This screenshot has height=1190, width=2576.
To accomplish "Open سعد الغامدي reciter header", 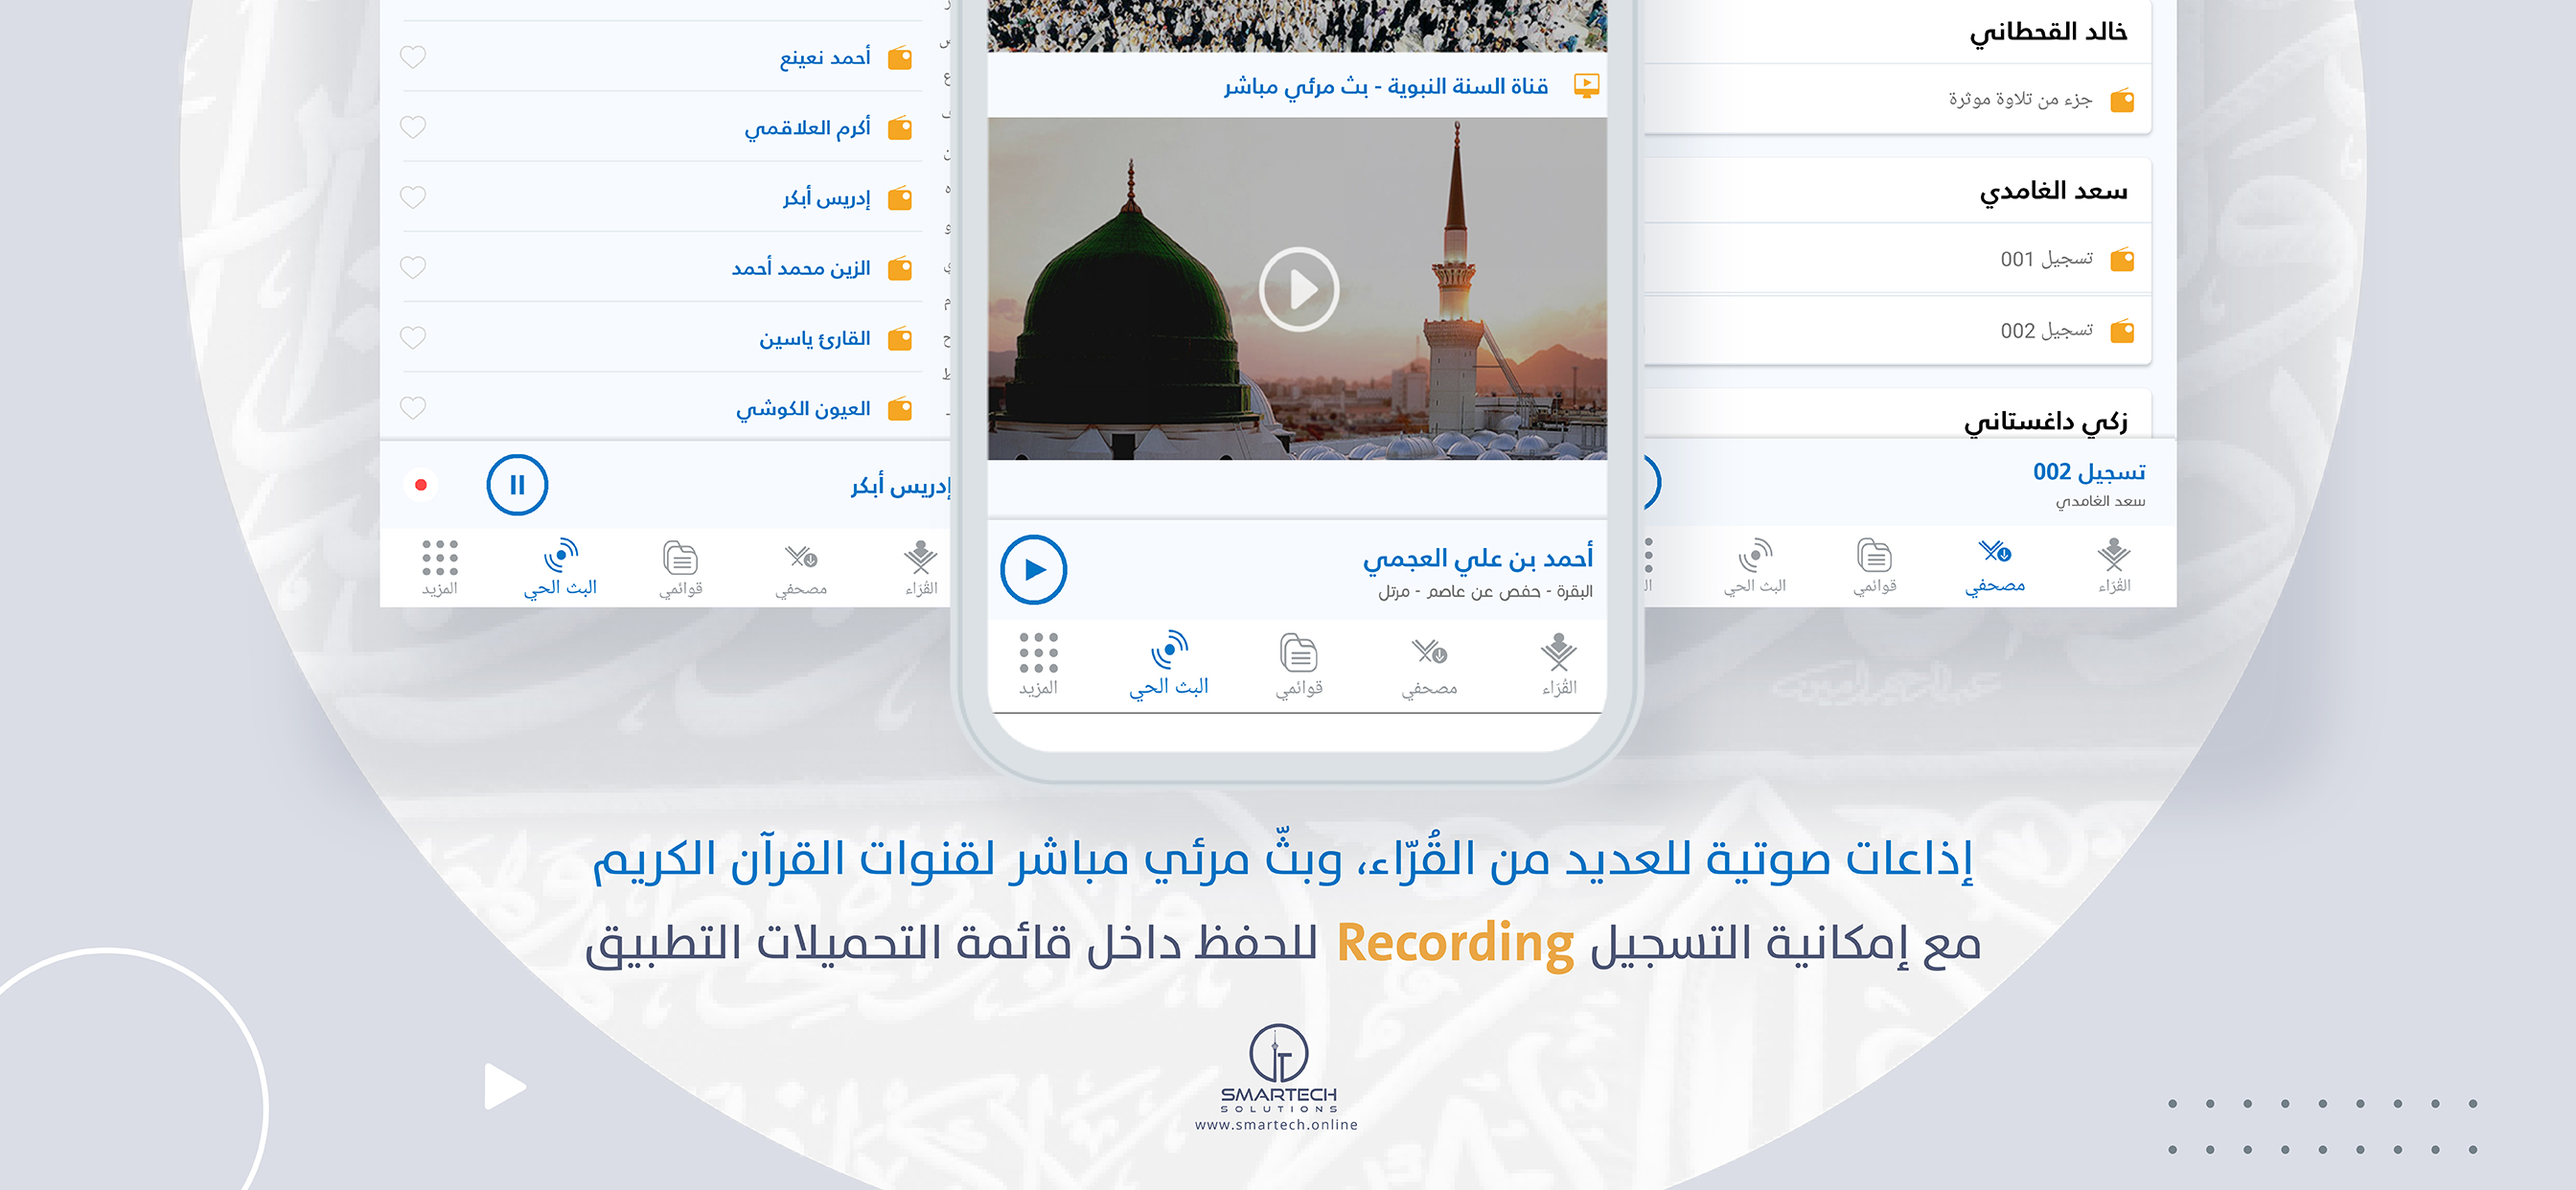I will tap(2053, 191).
